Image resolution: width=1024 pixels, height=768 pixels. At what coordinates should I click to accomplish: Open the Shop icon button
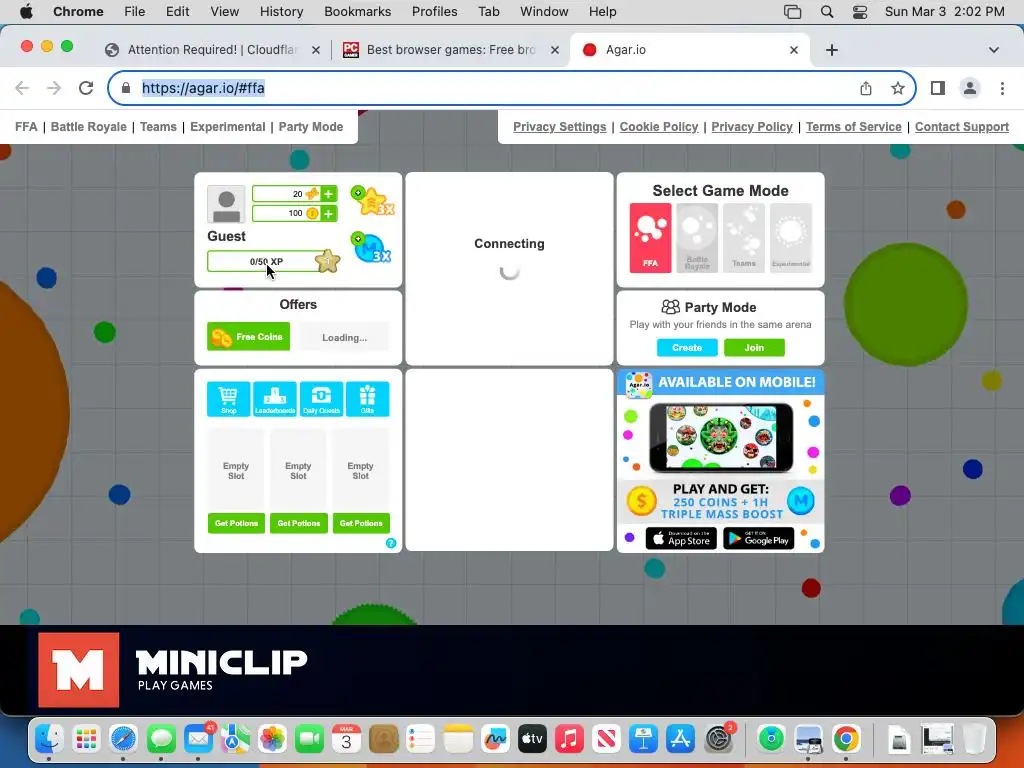click(229, 399)
